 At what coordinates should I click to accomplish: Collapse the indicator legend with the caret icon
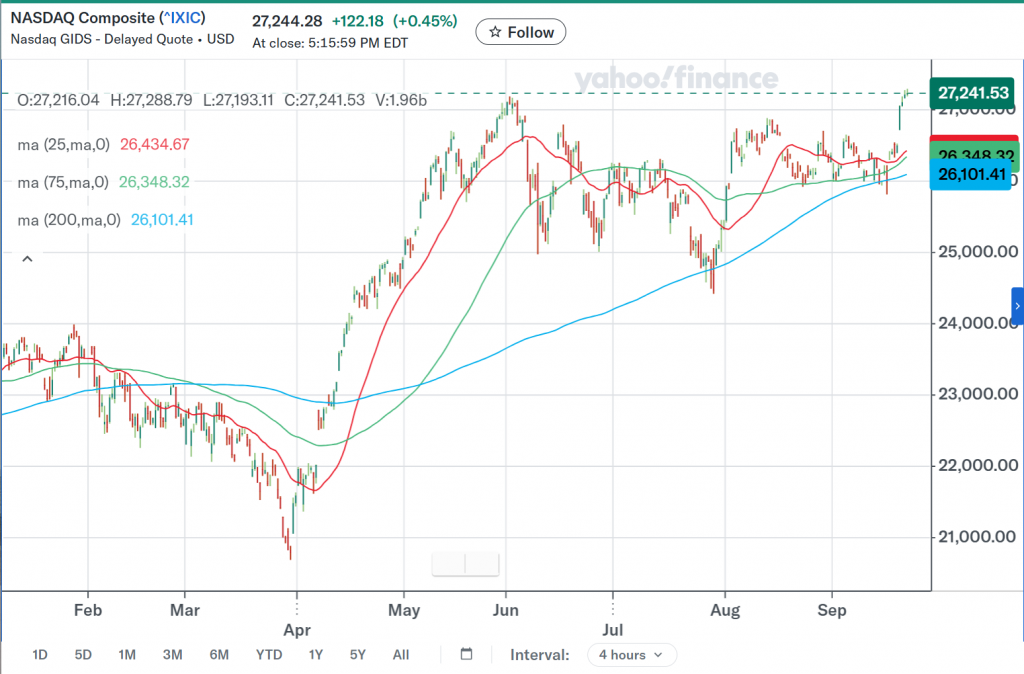click(27, 259)
